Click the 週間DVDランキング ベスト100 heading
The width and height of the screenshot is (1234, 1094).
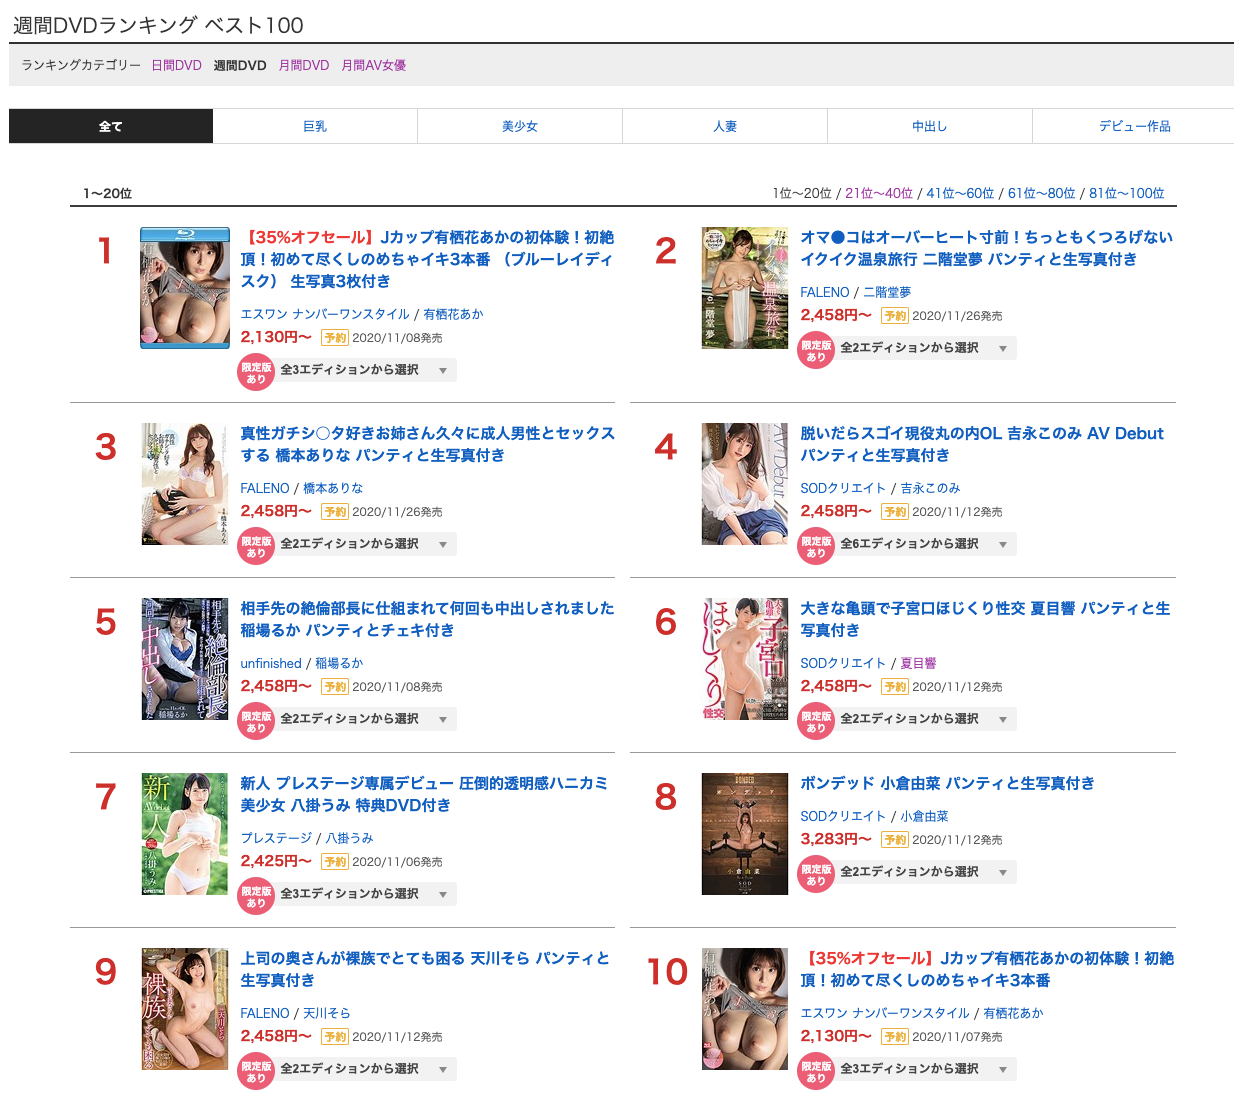(x=158, y=25)
